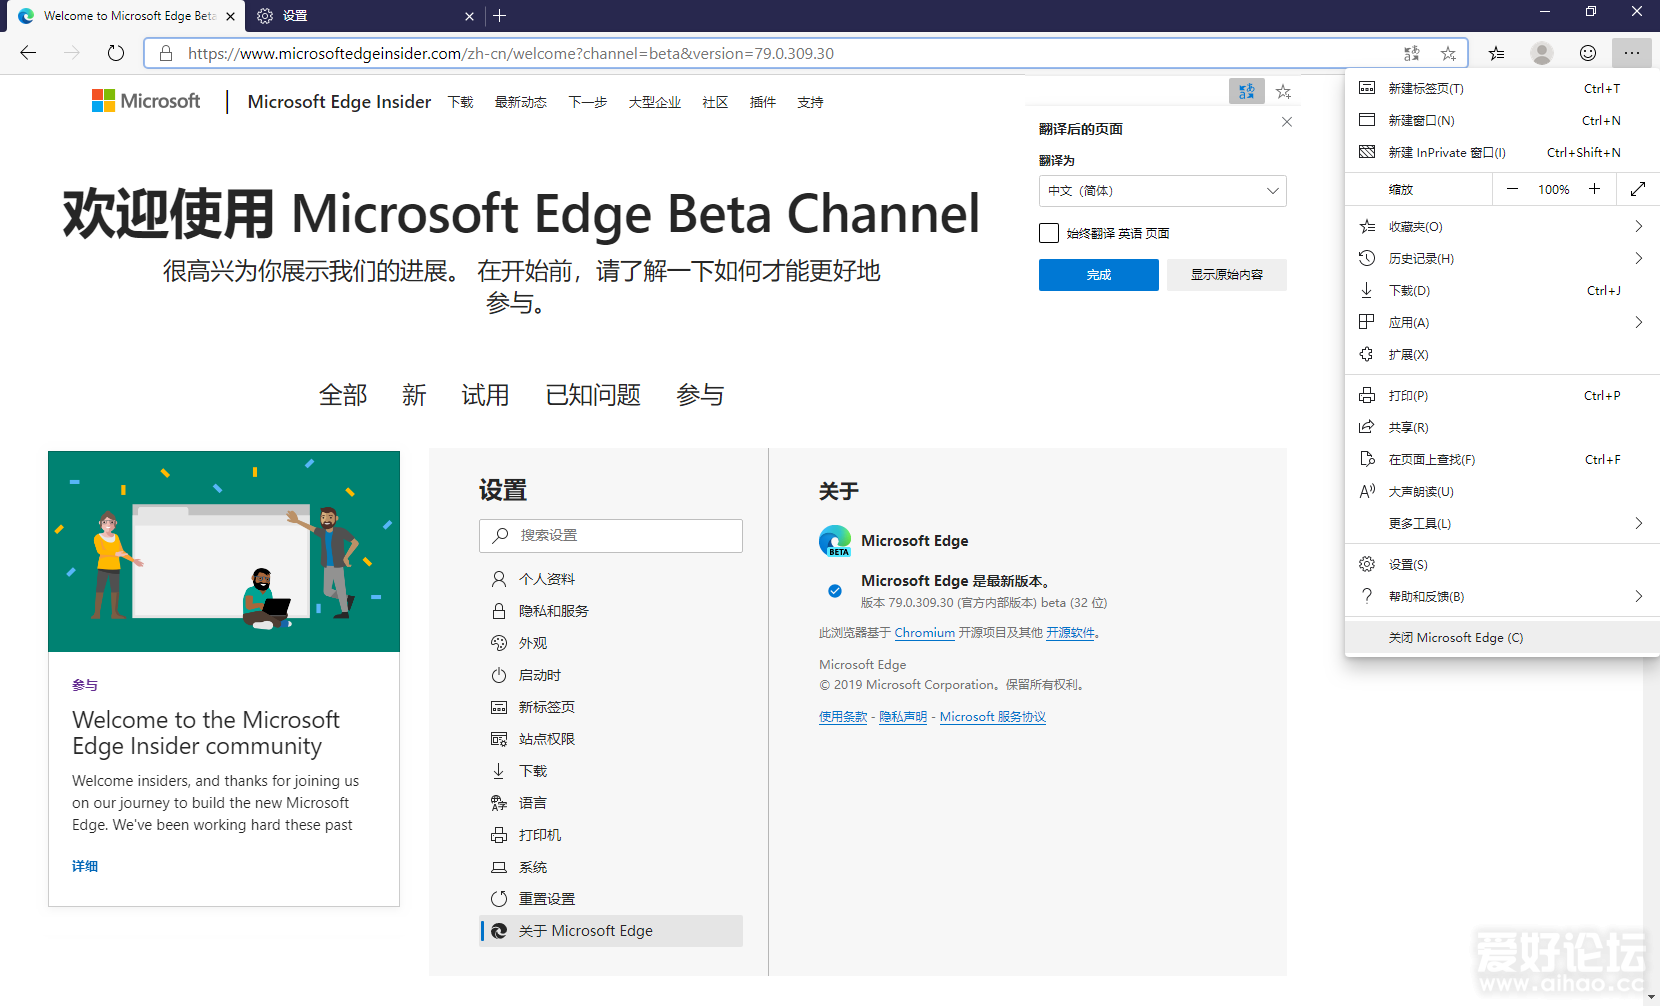Screen dimensions: 1660x1006
Task: Enter fullscreen using the zoom expand icon
Action: (1638, 189)
